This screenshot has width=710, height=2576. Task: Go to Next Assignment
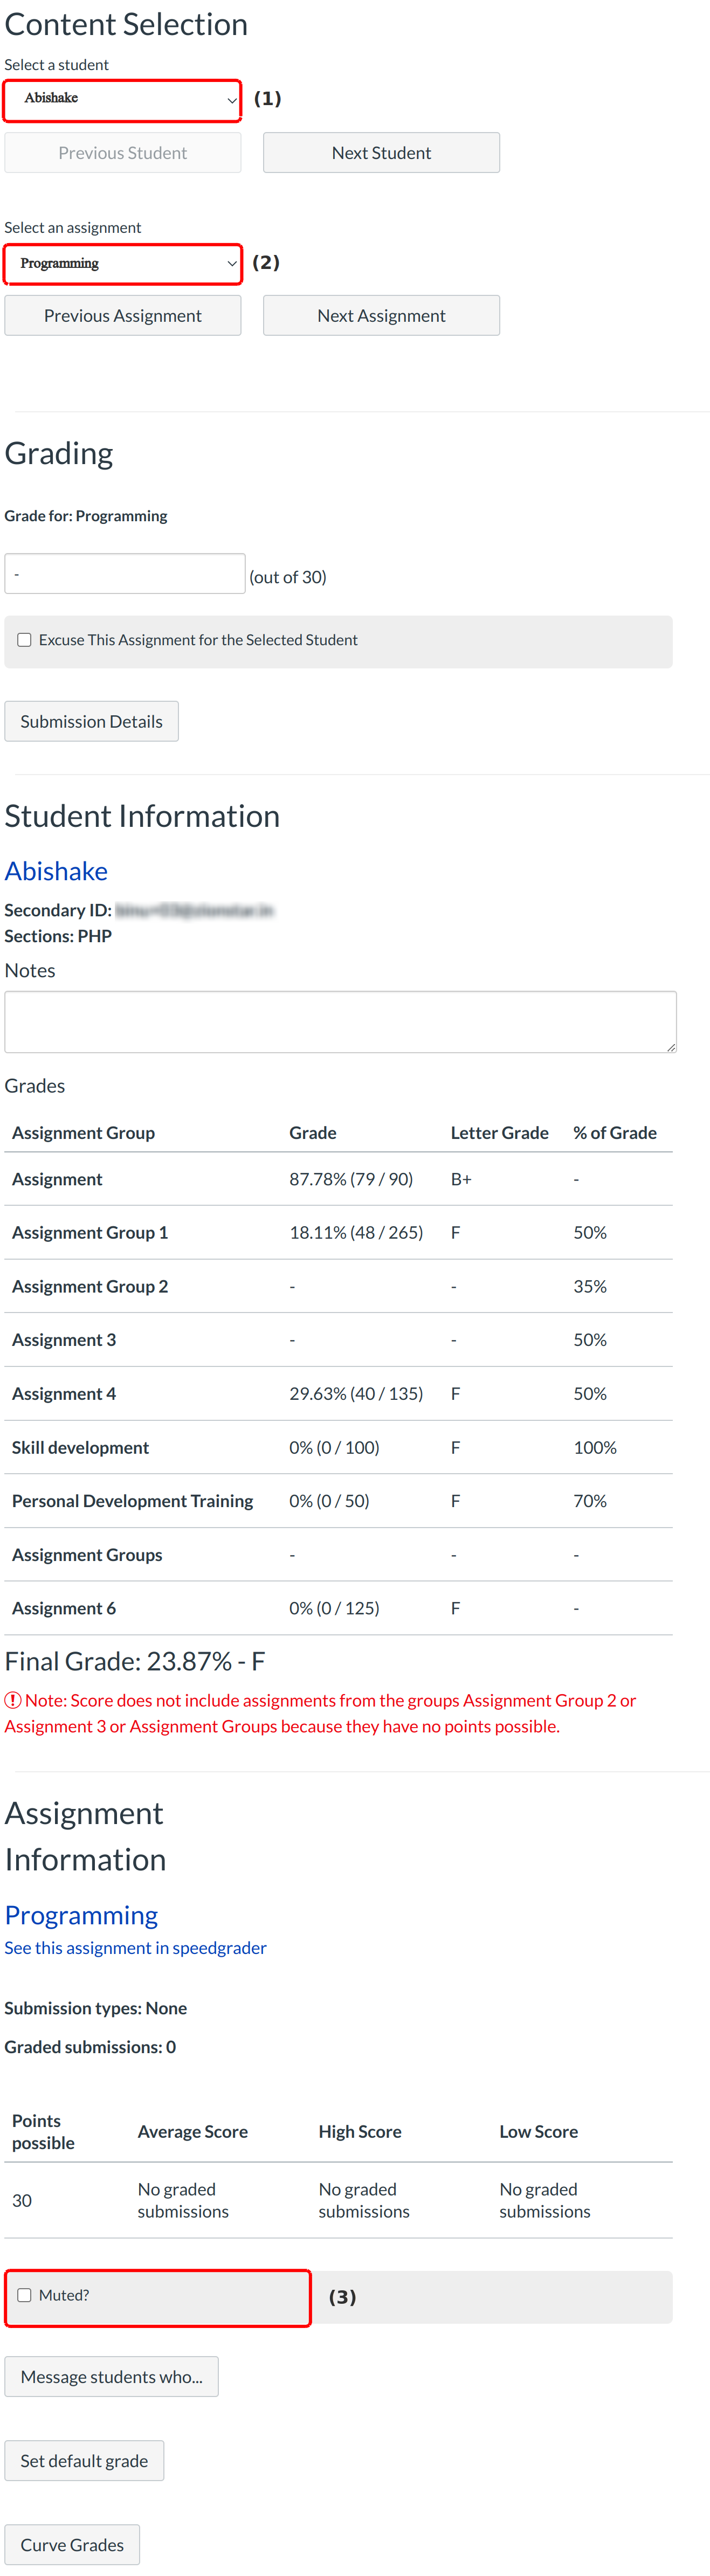pyautogui.click(x=381, y=316)
